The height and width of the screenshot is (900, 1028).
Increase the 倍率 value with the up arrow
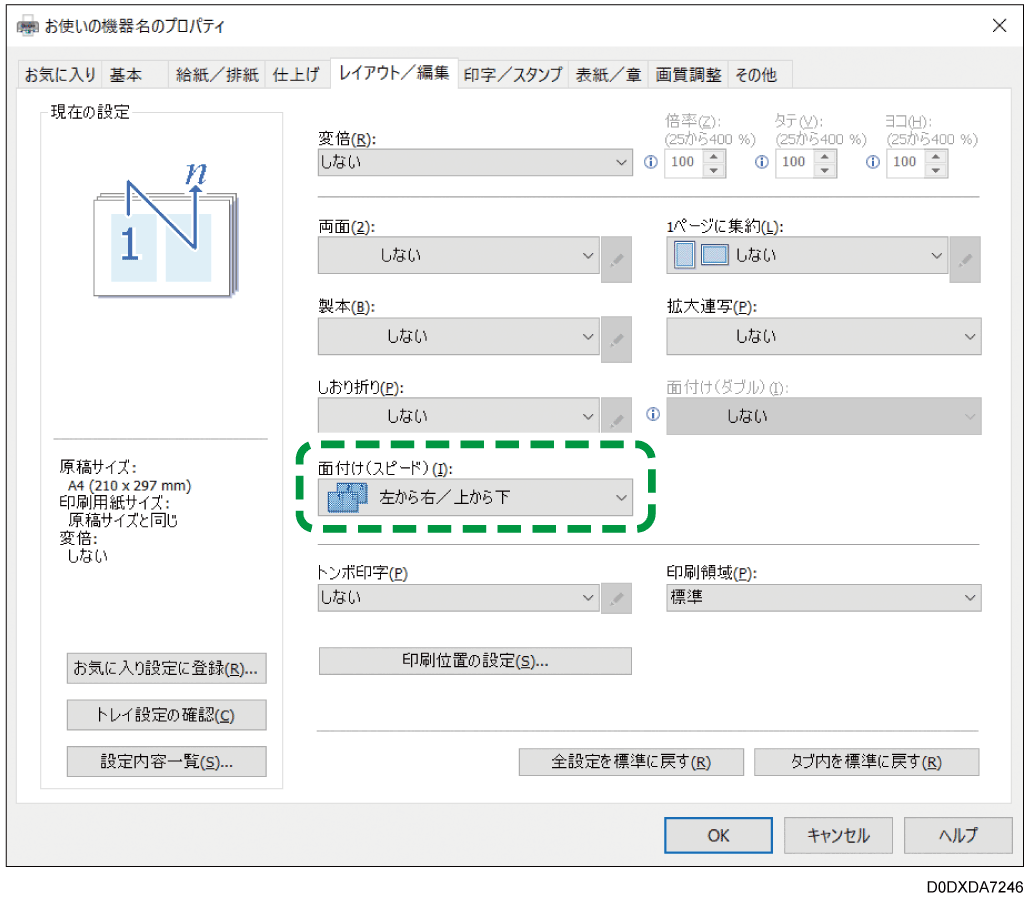tap(715, 156)
